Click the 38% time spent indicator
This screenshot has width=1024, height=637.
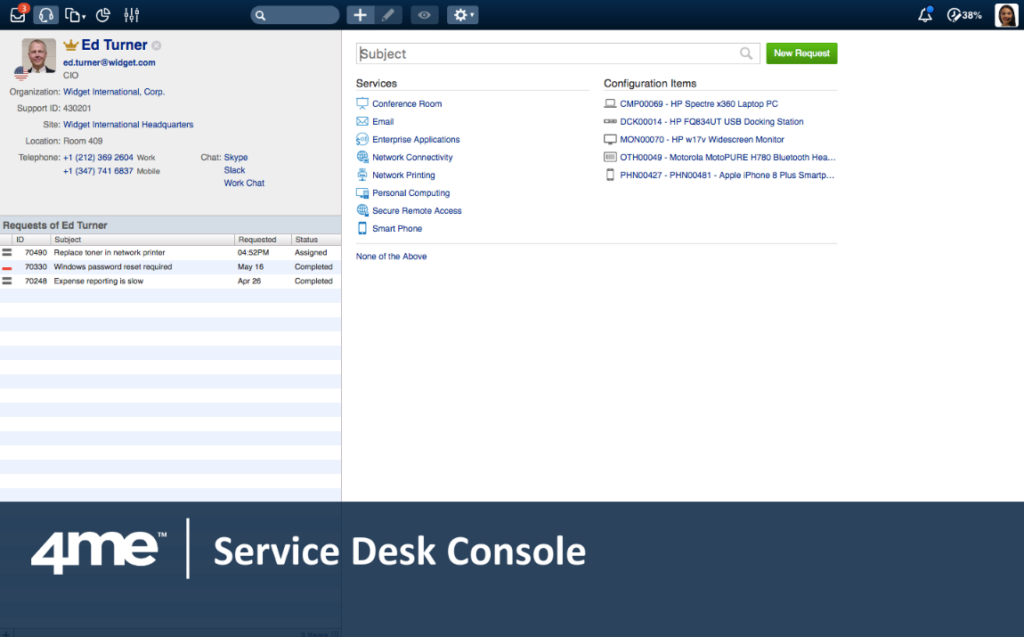(x=963, y=14)
